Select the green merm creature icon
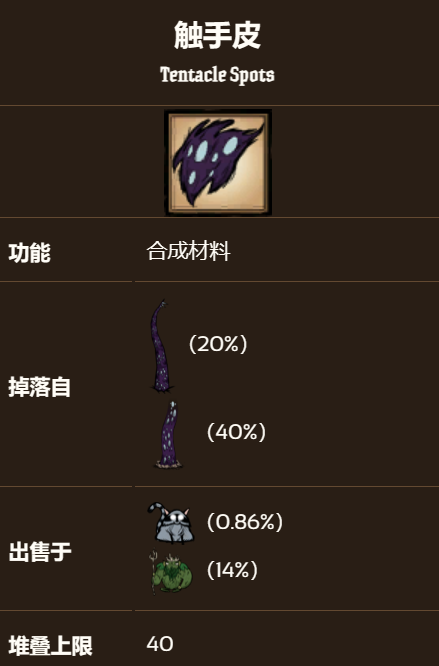Image resolution: width=439 pixels, height=666 pixels. 170,572
